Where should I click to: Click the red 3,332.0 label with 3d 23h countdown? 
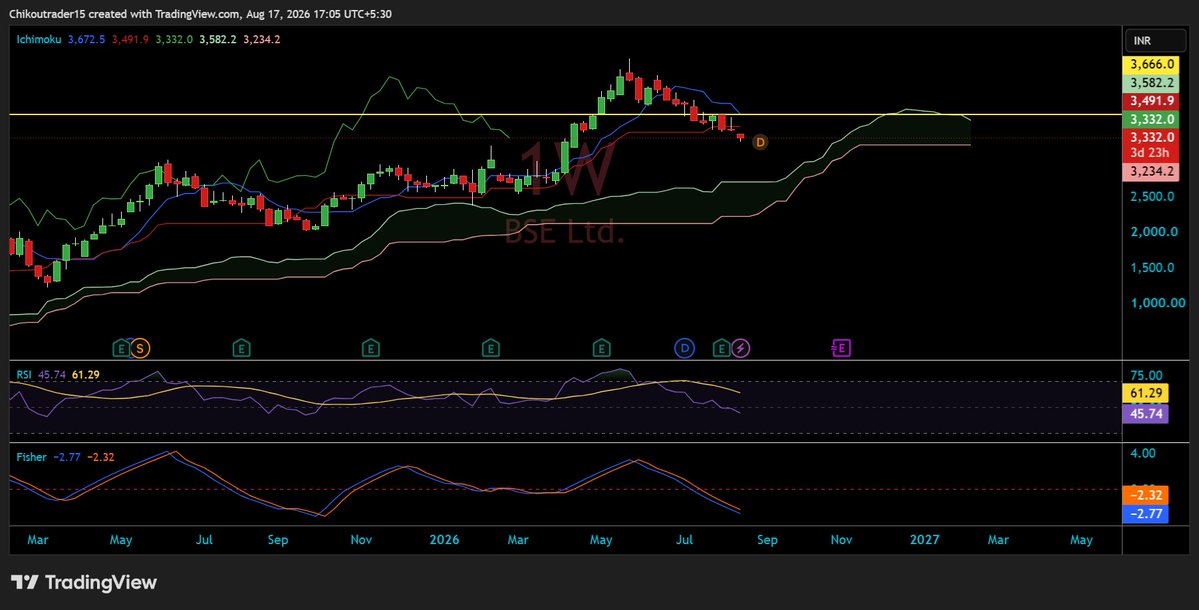click(x=1152, y=144)
